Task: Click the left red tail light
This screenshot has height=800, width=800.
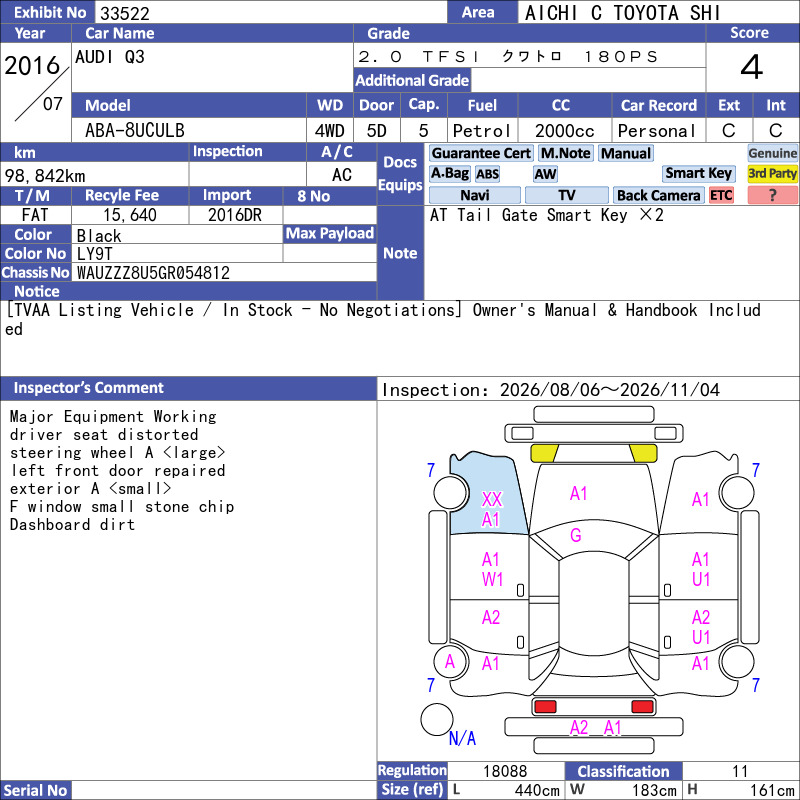Action: [x=545, y=707]
